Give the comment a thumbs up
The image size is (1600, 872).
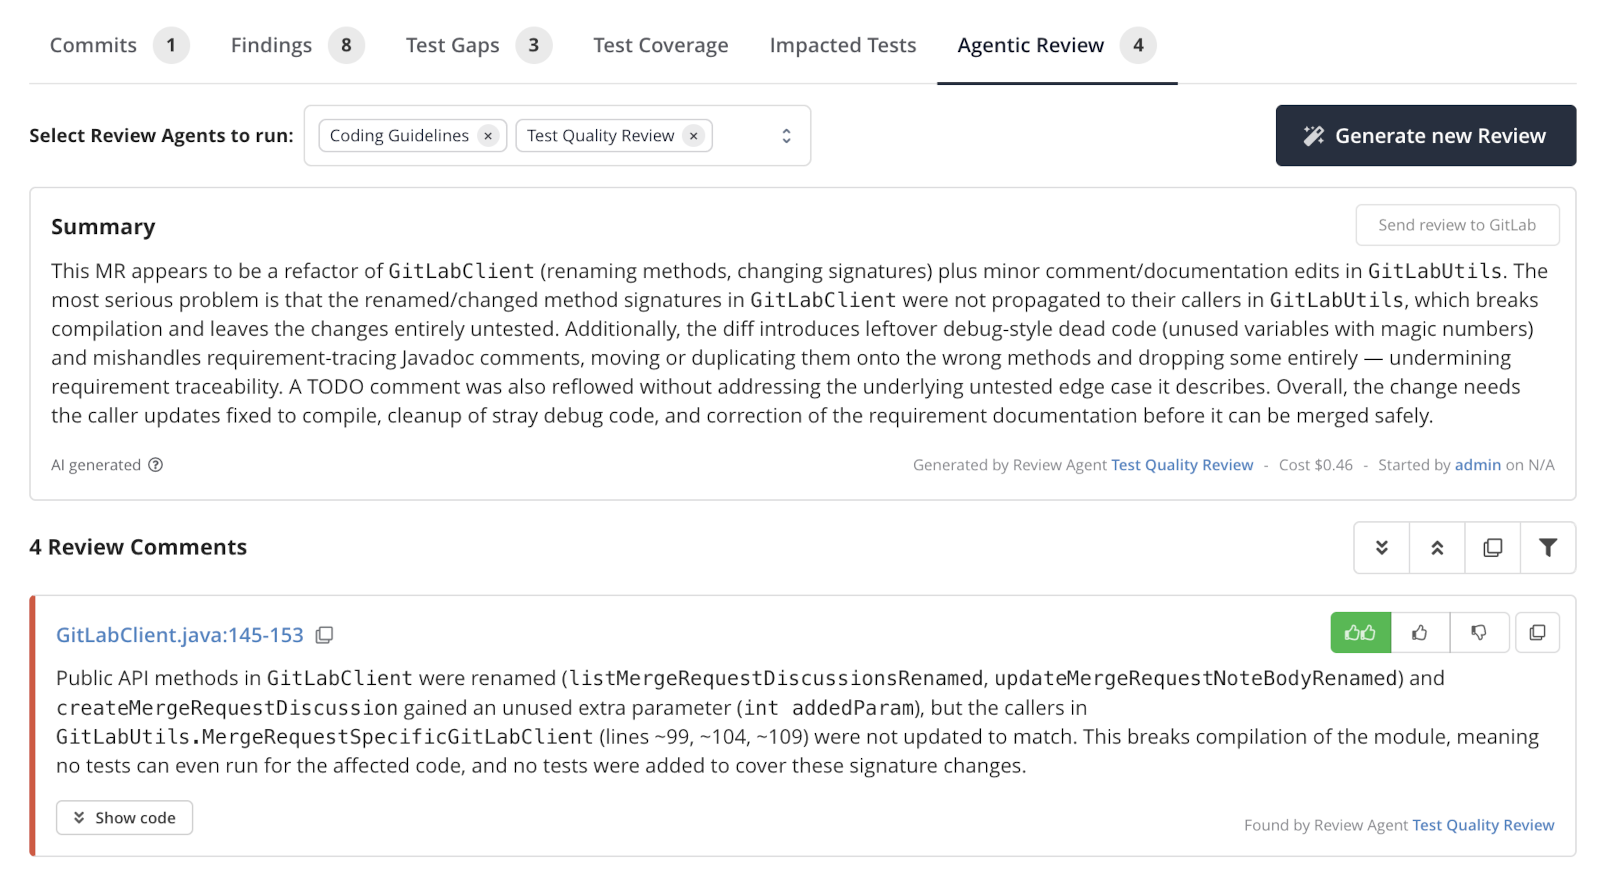(1420, 633)
